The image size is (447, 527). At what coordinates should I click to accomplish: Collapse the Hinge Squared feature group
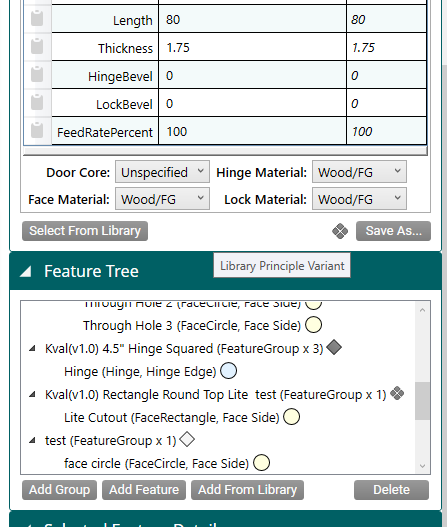click(32, 349)
